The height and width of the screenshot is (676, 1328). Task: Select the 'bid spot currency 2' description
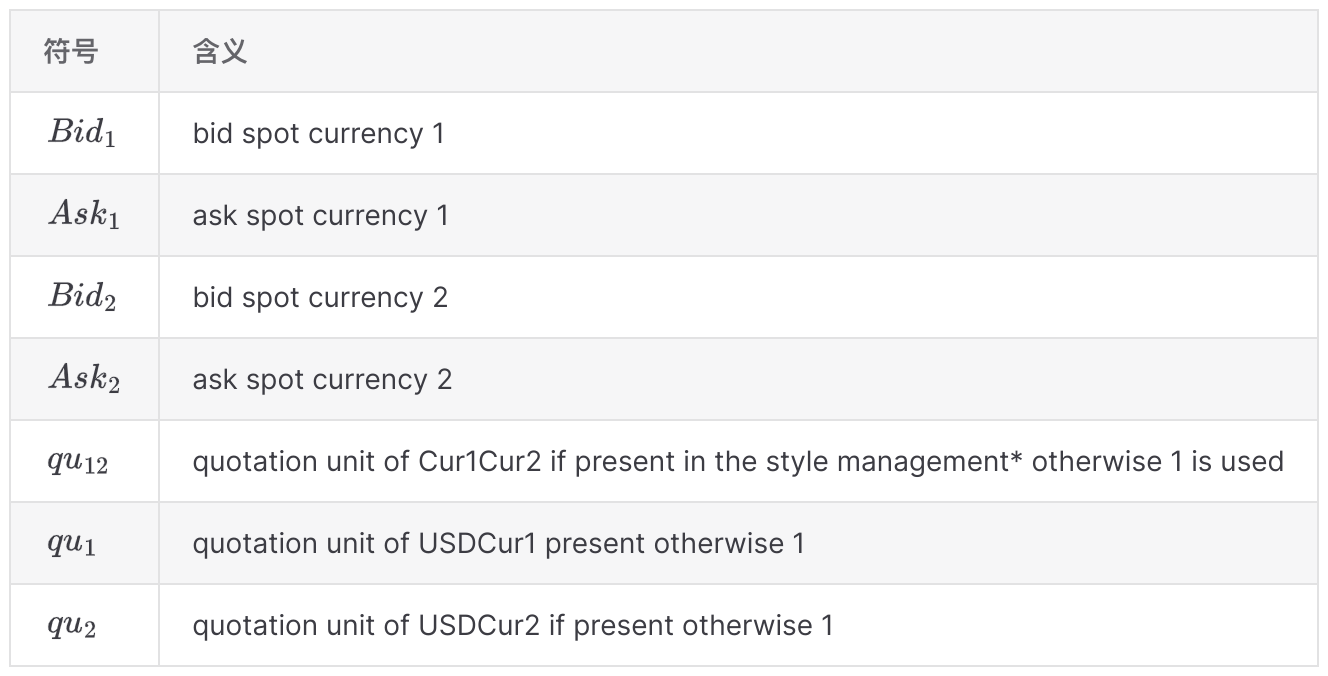[x=320, y=298]
